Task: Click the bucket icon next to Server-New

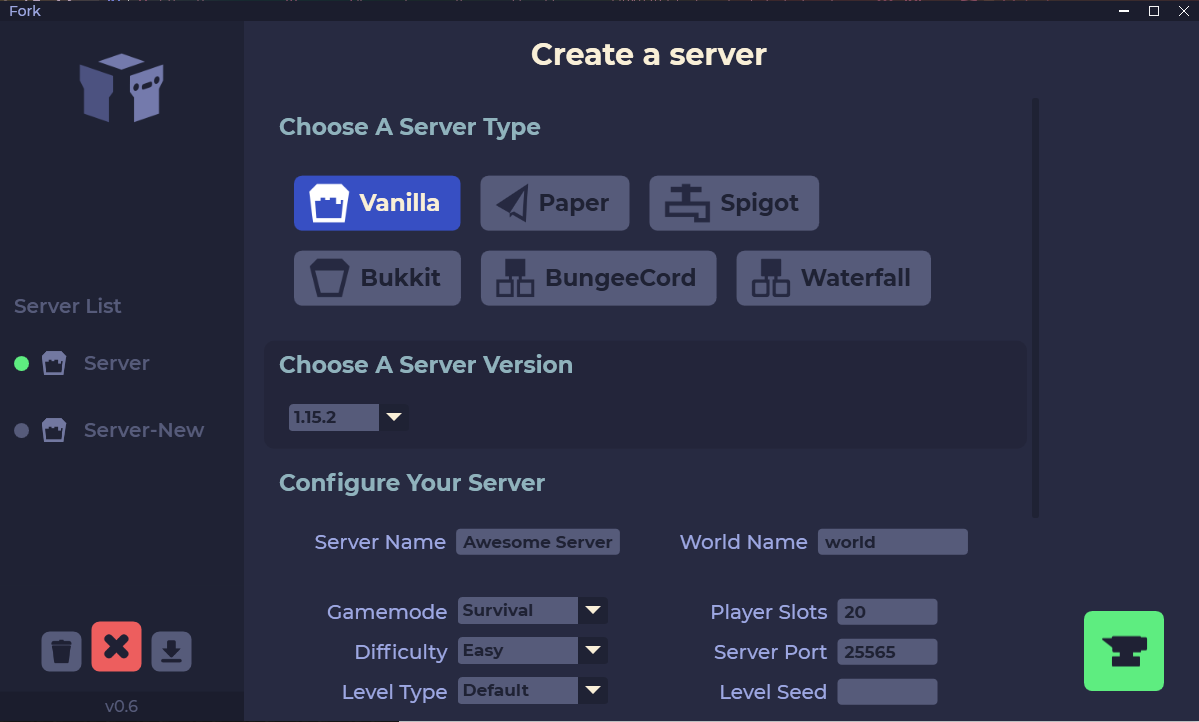Action: [54, 430]
